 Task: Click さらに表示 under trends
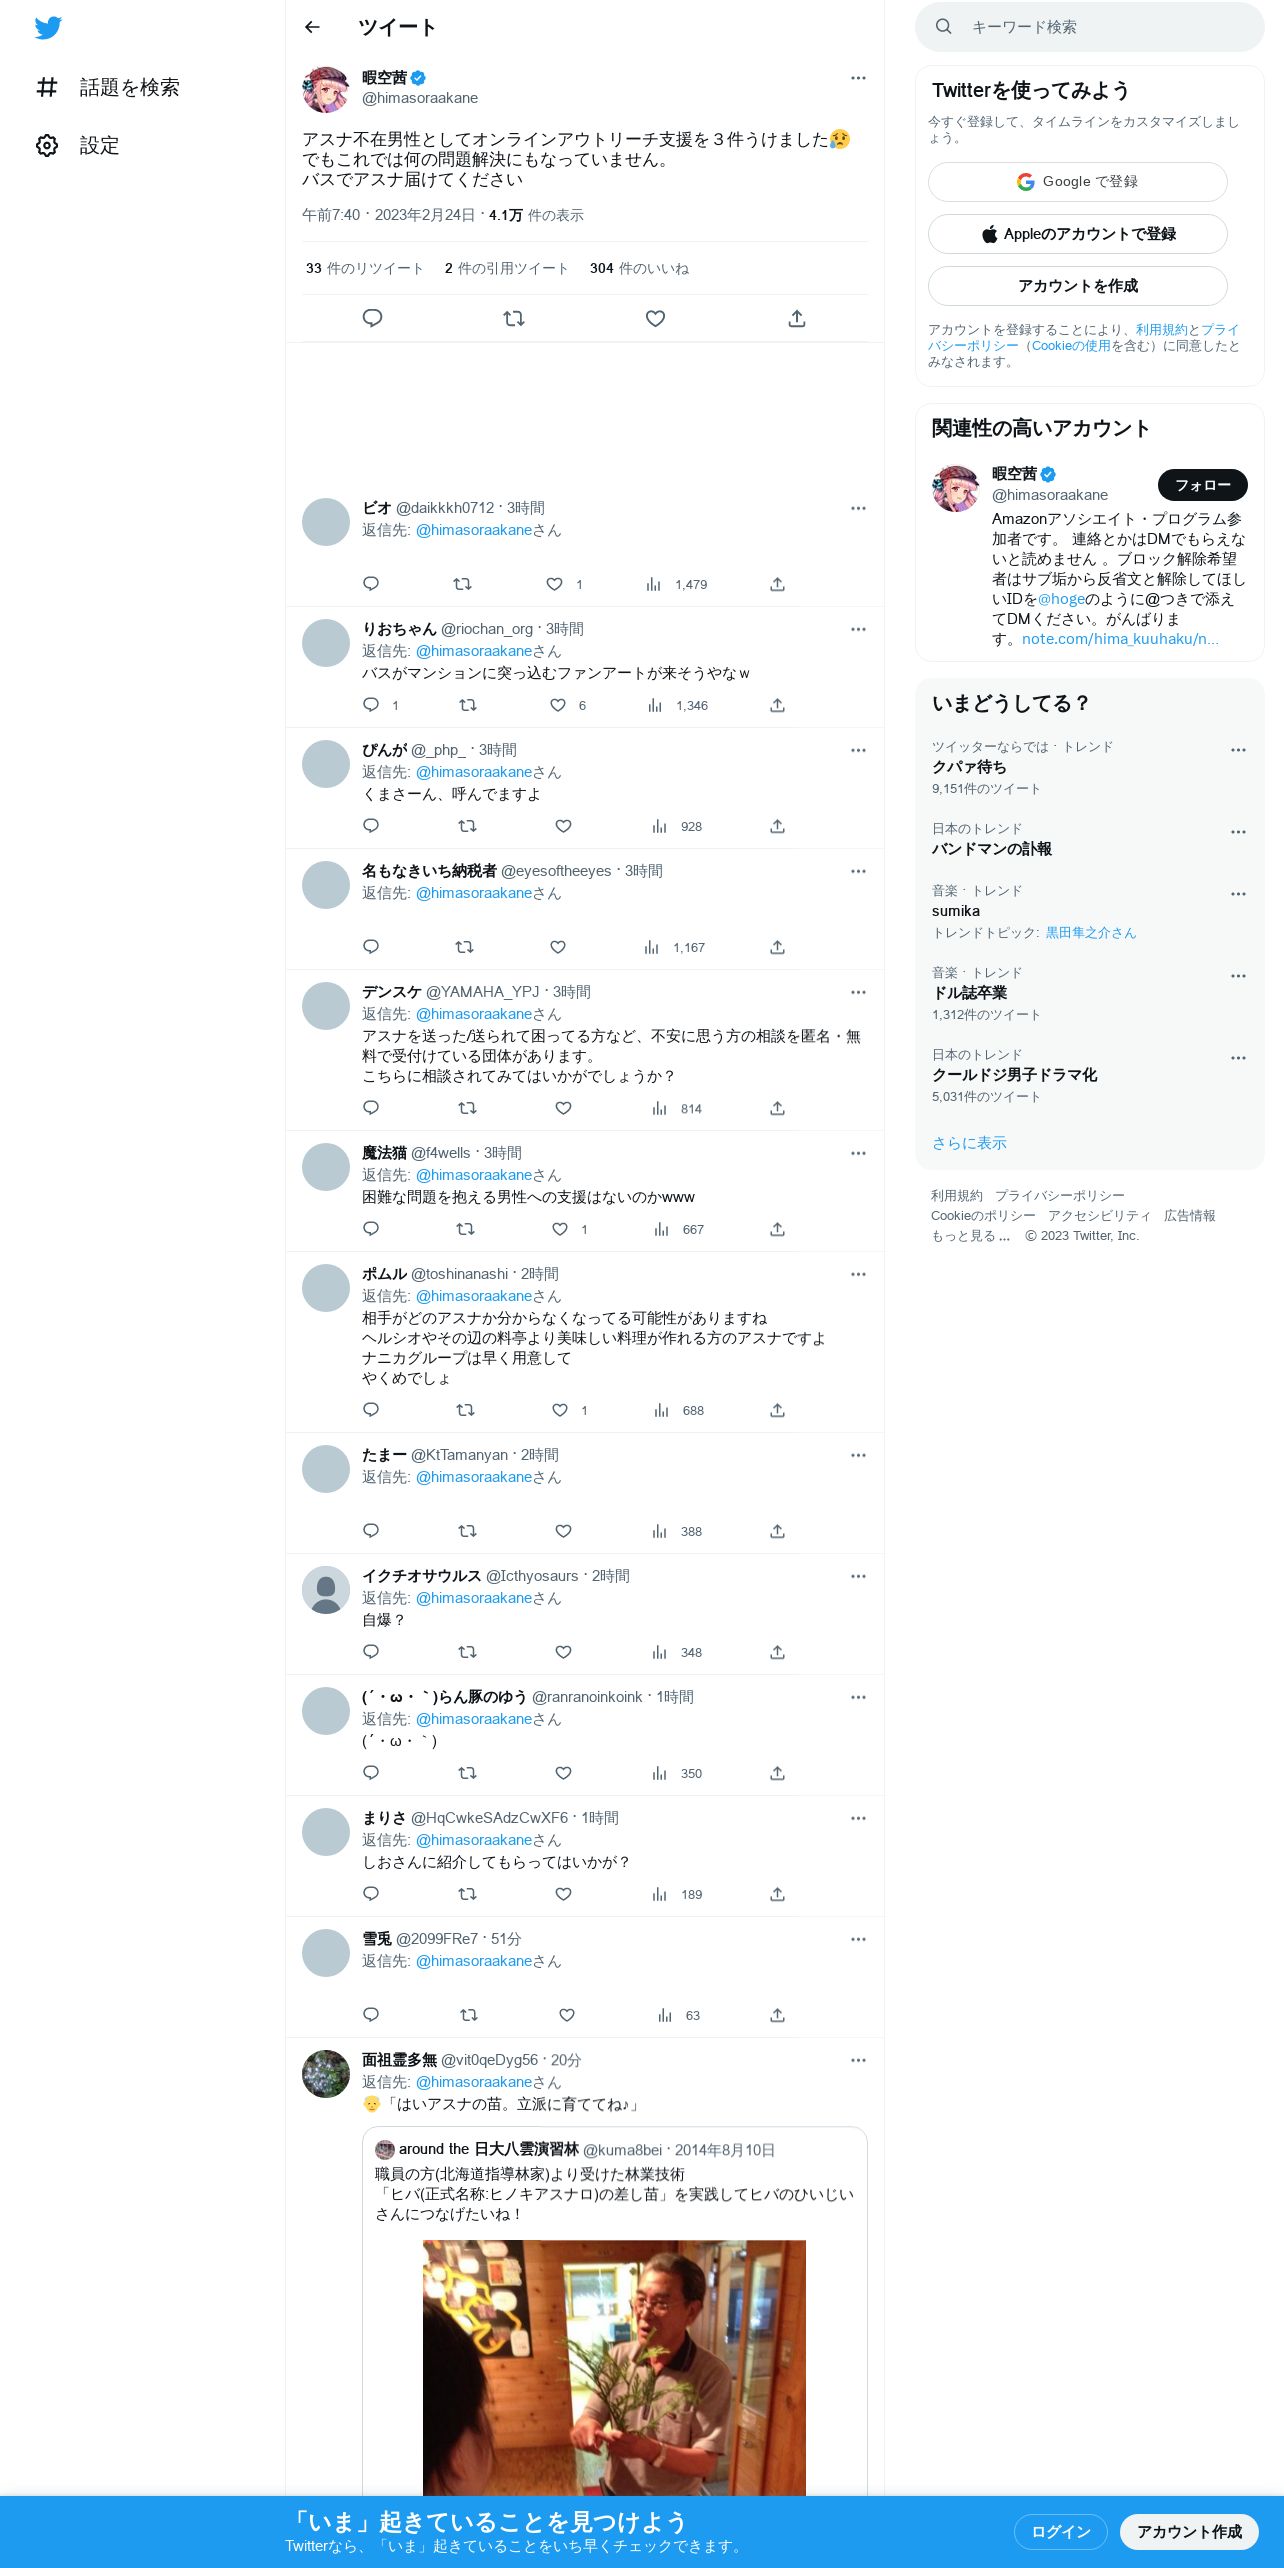pos(969,1143)
